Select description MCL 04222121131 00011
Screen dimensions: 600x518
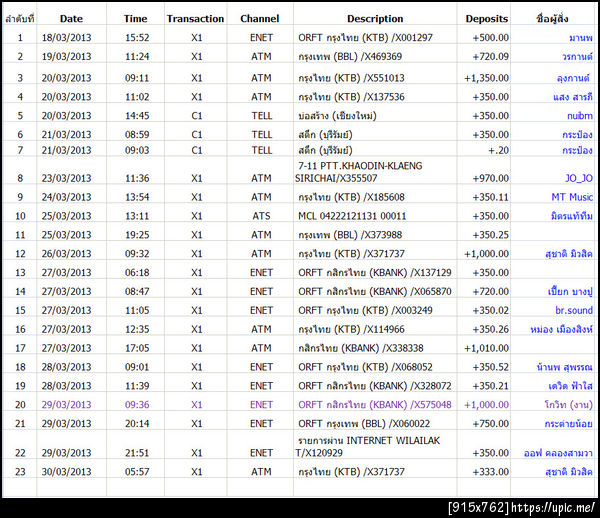[352, 216]
